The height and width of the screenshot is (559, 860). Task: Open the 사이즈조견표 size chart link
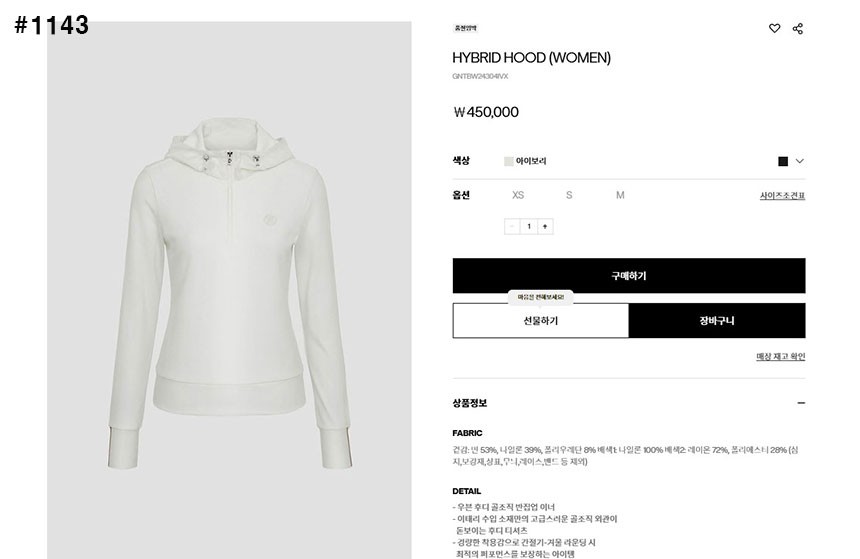pyautogui.click(x=782, y=196)
